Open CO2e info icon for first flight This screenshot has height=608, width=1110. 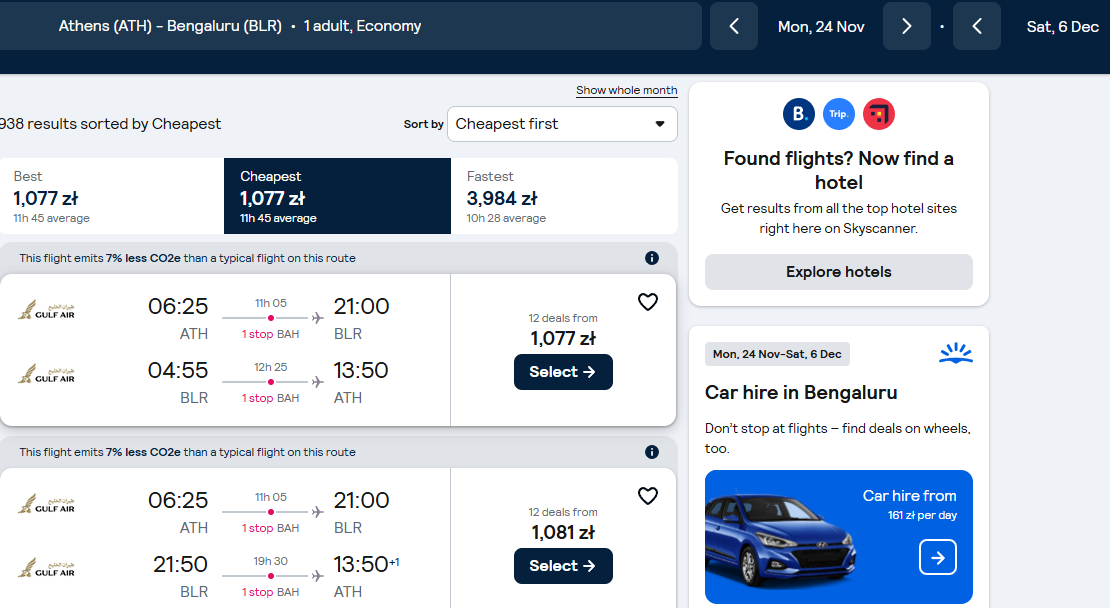652,258
